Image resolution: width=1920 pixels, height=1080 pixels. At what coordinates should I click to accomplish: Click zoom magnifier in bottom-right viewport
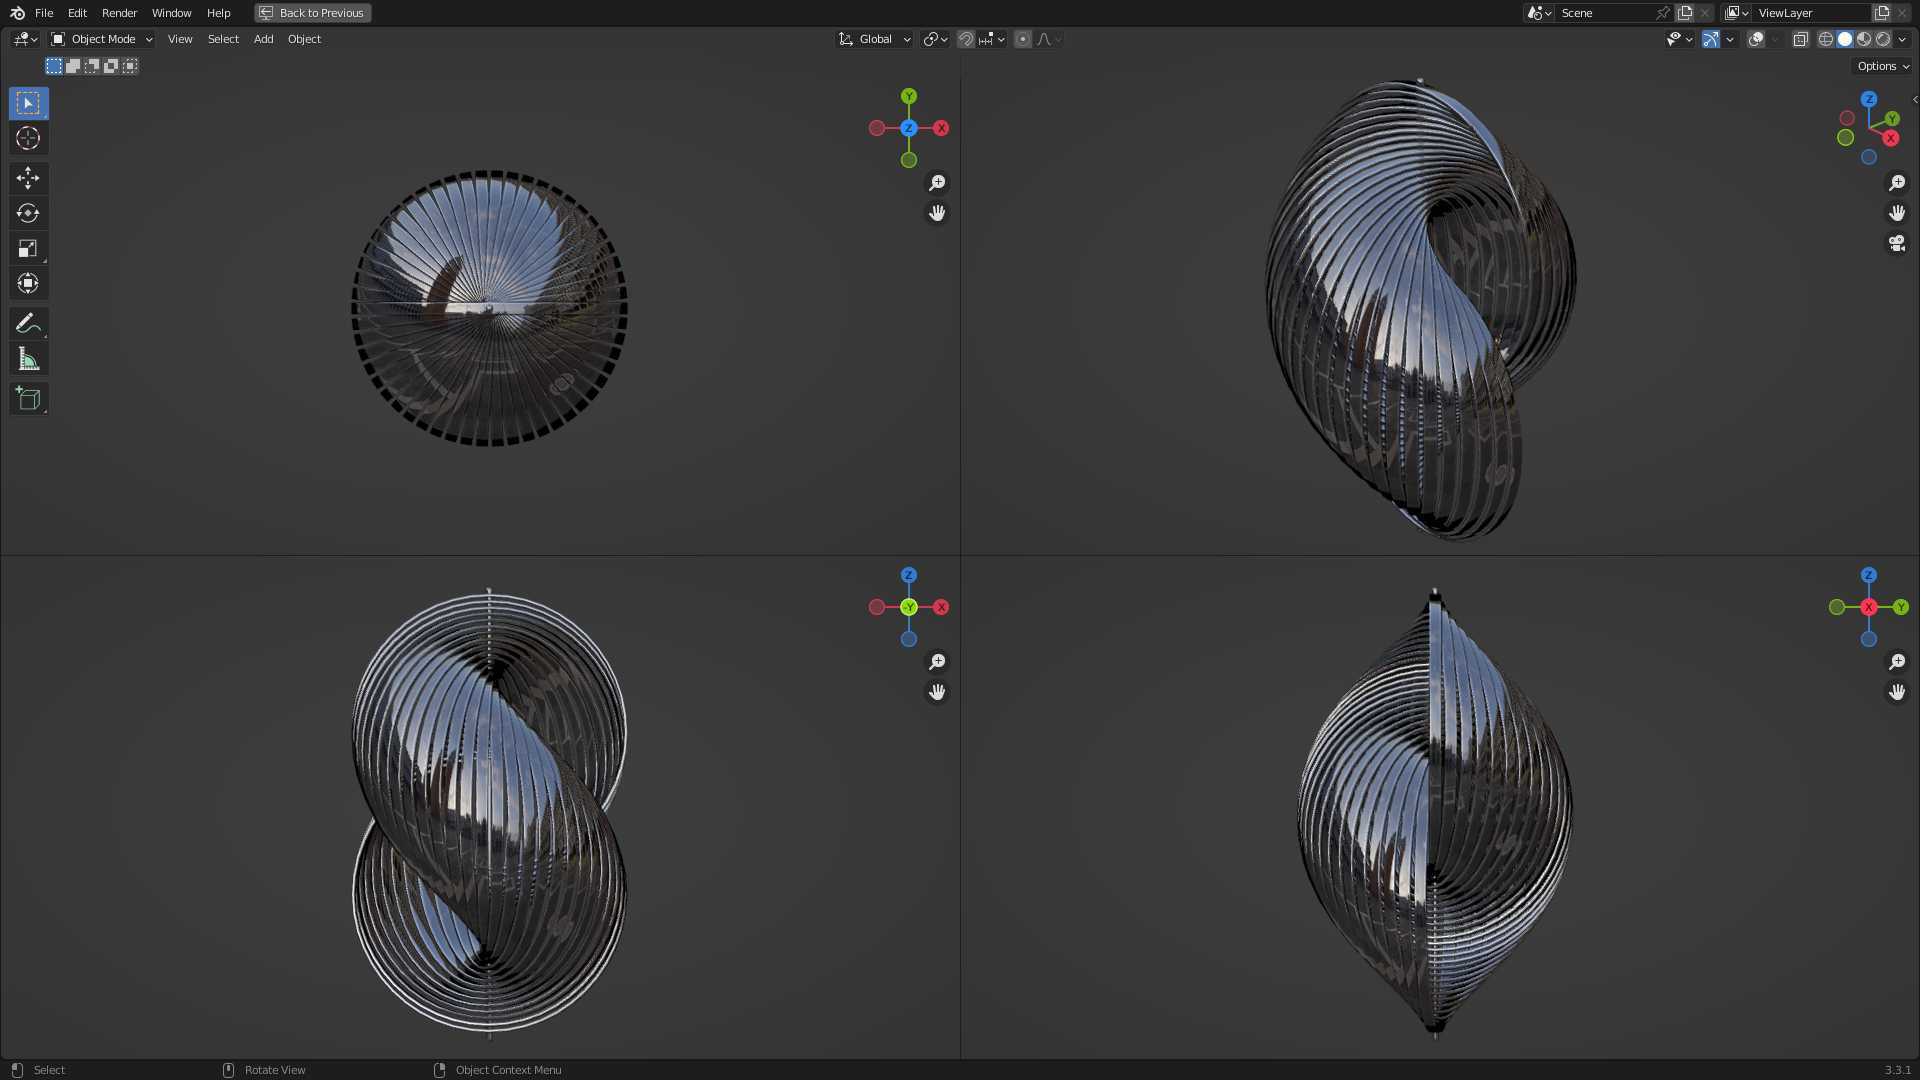click(1897, 662)
